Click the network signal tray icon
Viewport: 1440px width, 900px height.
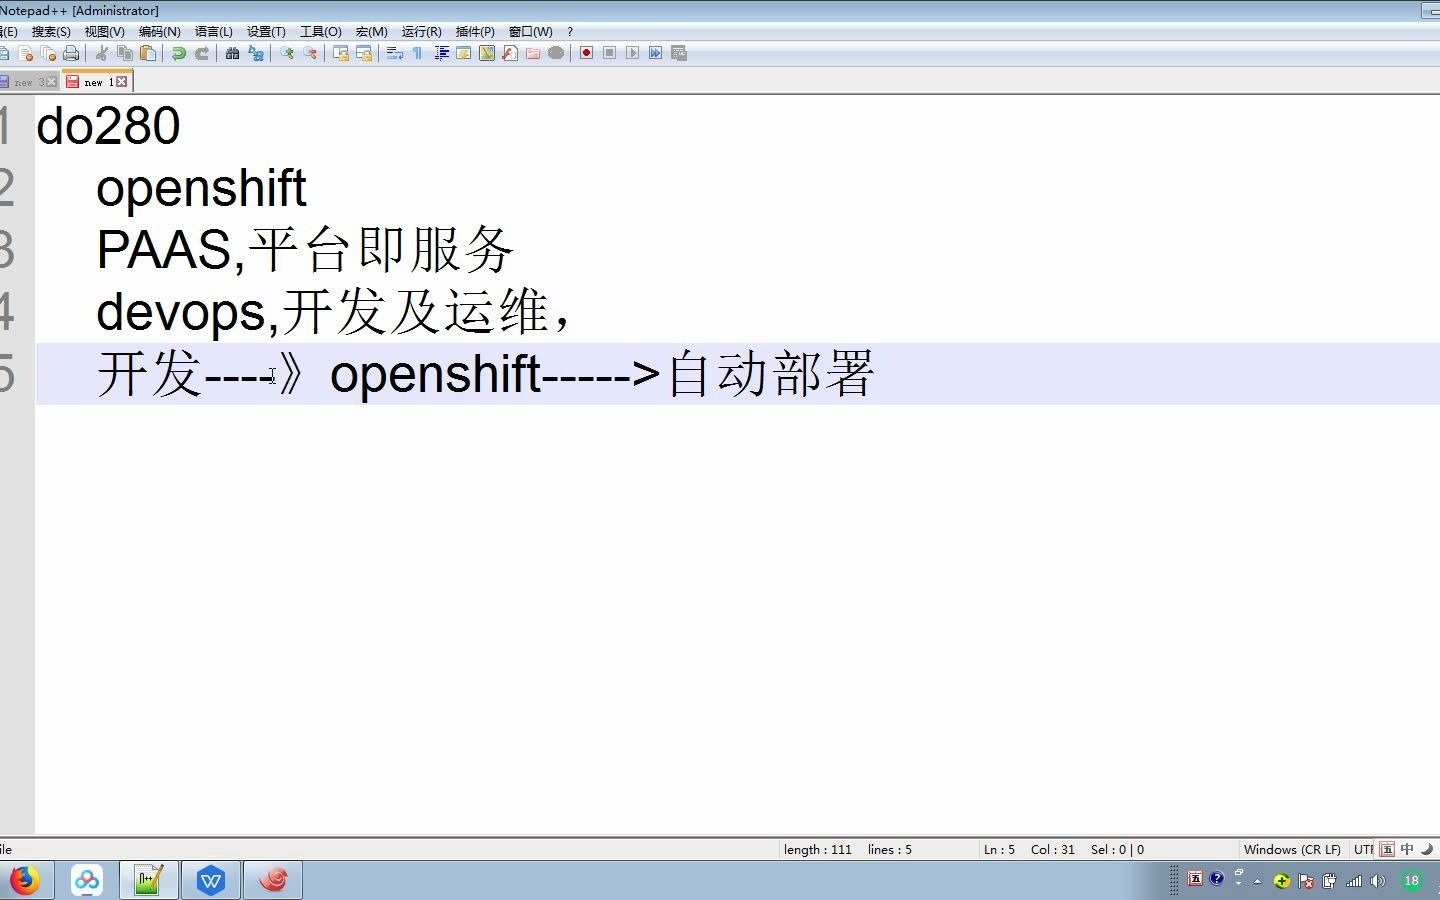[1354, 881]
